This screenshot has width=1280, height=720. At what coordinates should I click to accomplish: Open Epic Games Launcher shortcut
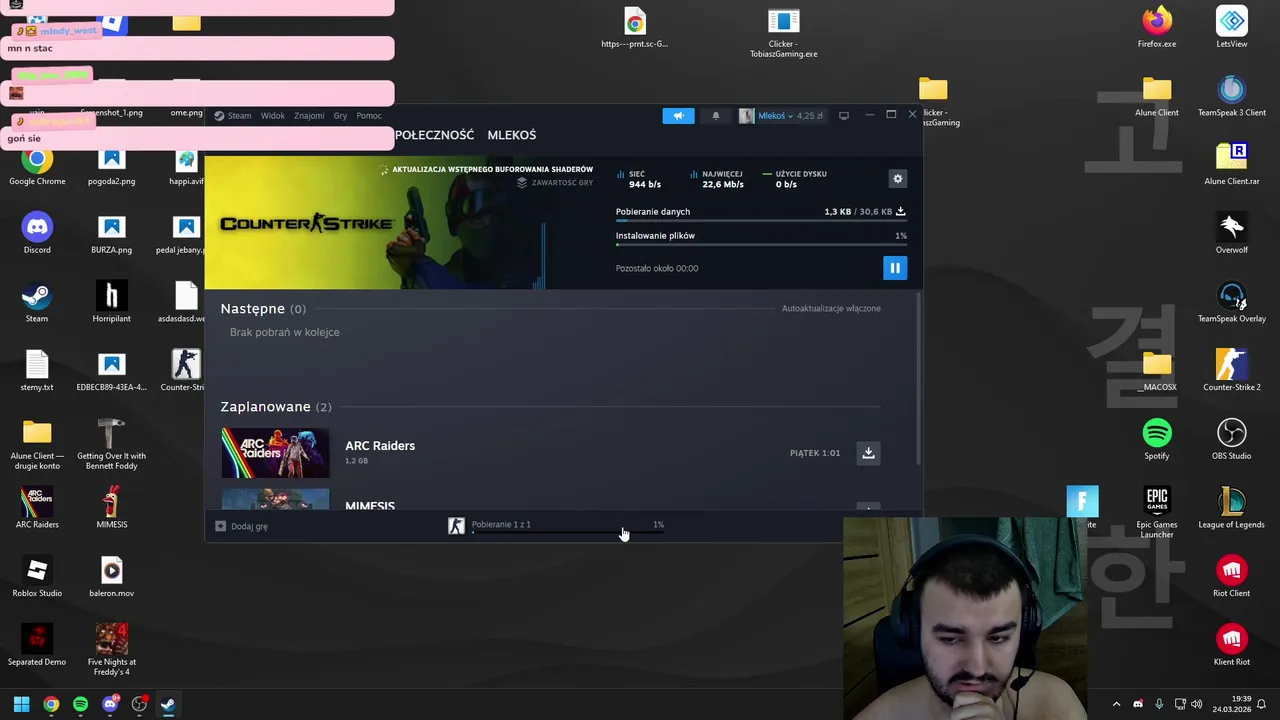click(1157, 513)
